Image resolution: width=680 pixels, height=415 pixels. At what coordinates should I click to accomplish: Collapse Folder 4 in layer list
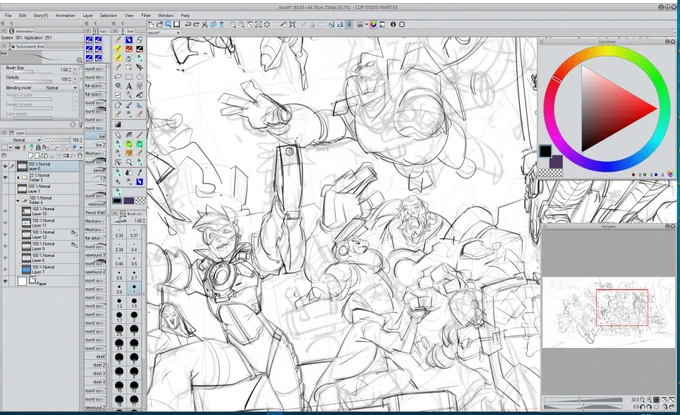pos(18,200)
